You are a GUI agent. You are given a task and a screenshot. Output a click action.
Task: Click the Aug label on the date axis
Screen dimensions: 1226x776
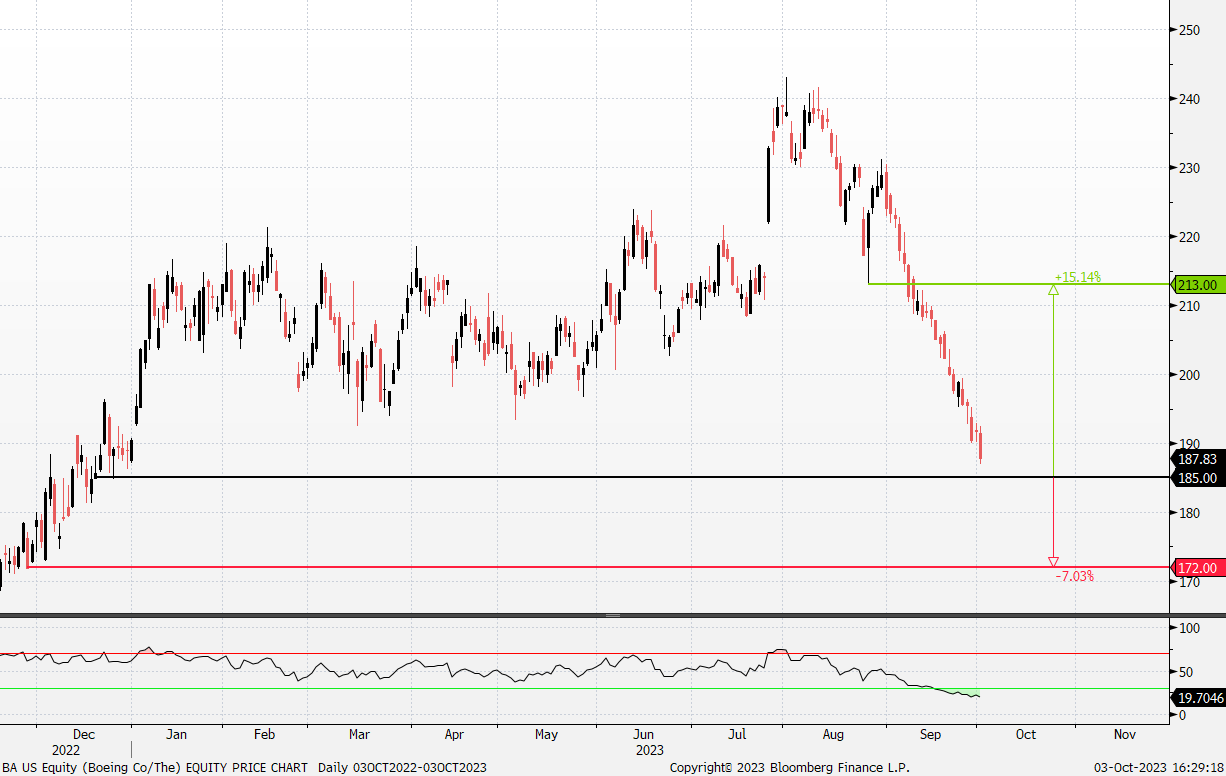coord(832,735)
